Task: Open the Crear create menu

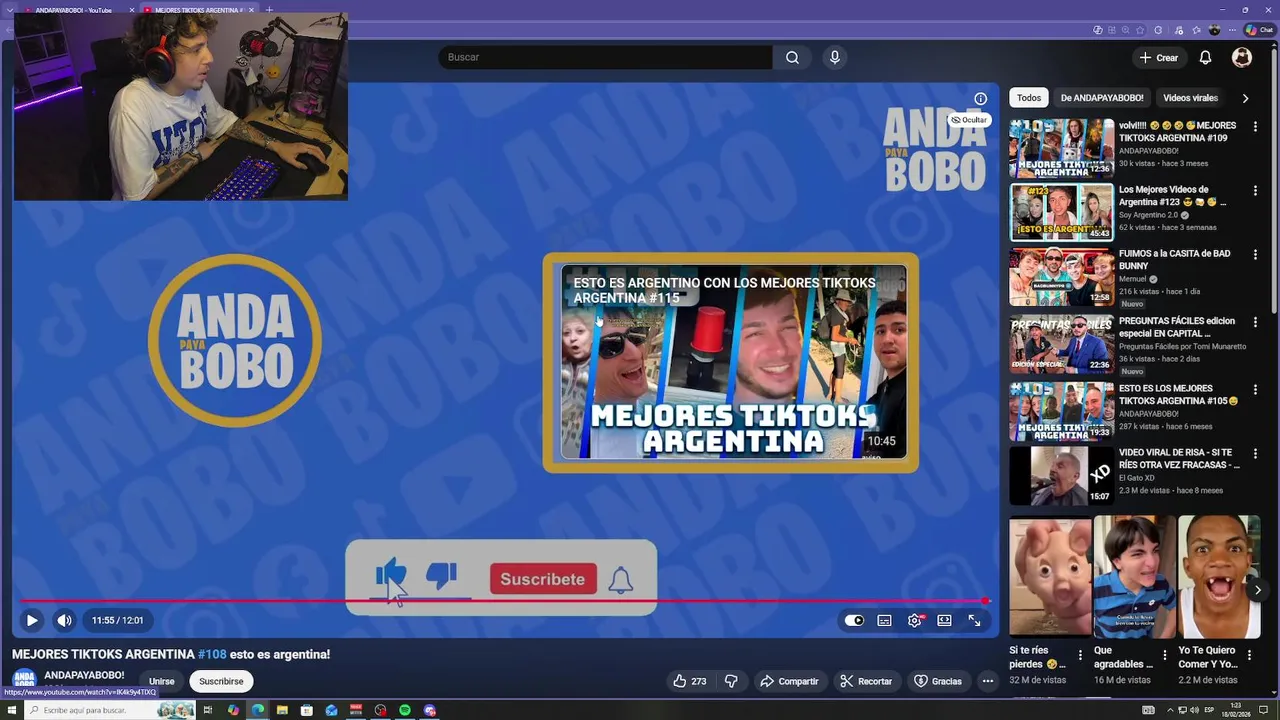Action: tap(1158, 58)
